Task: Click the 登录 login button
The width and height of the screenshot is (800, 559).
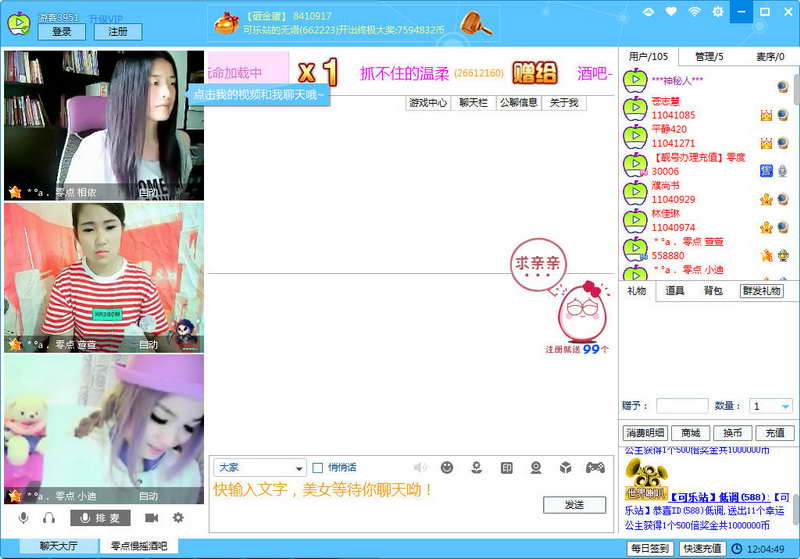Action: (62, 32)
